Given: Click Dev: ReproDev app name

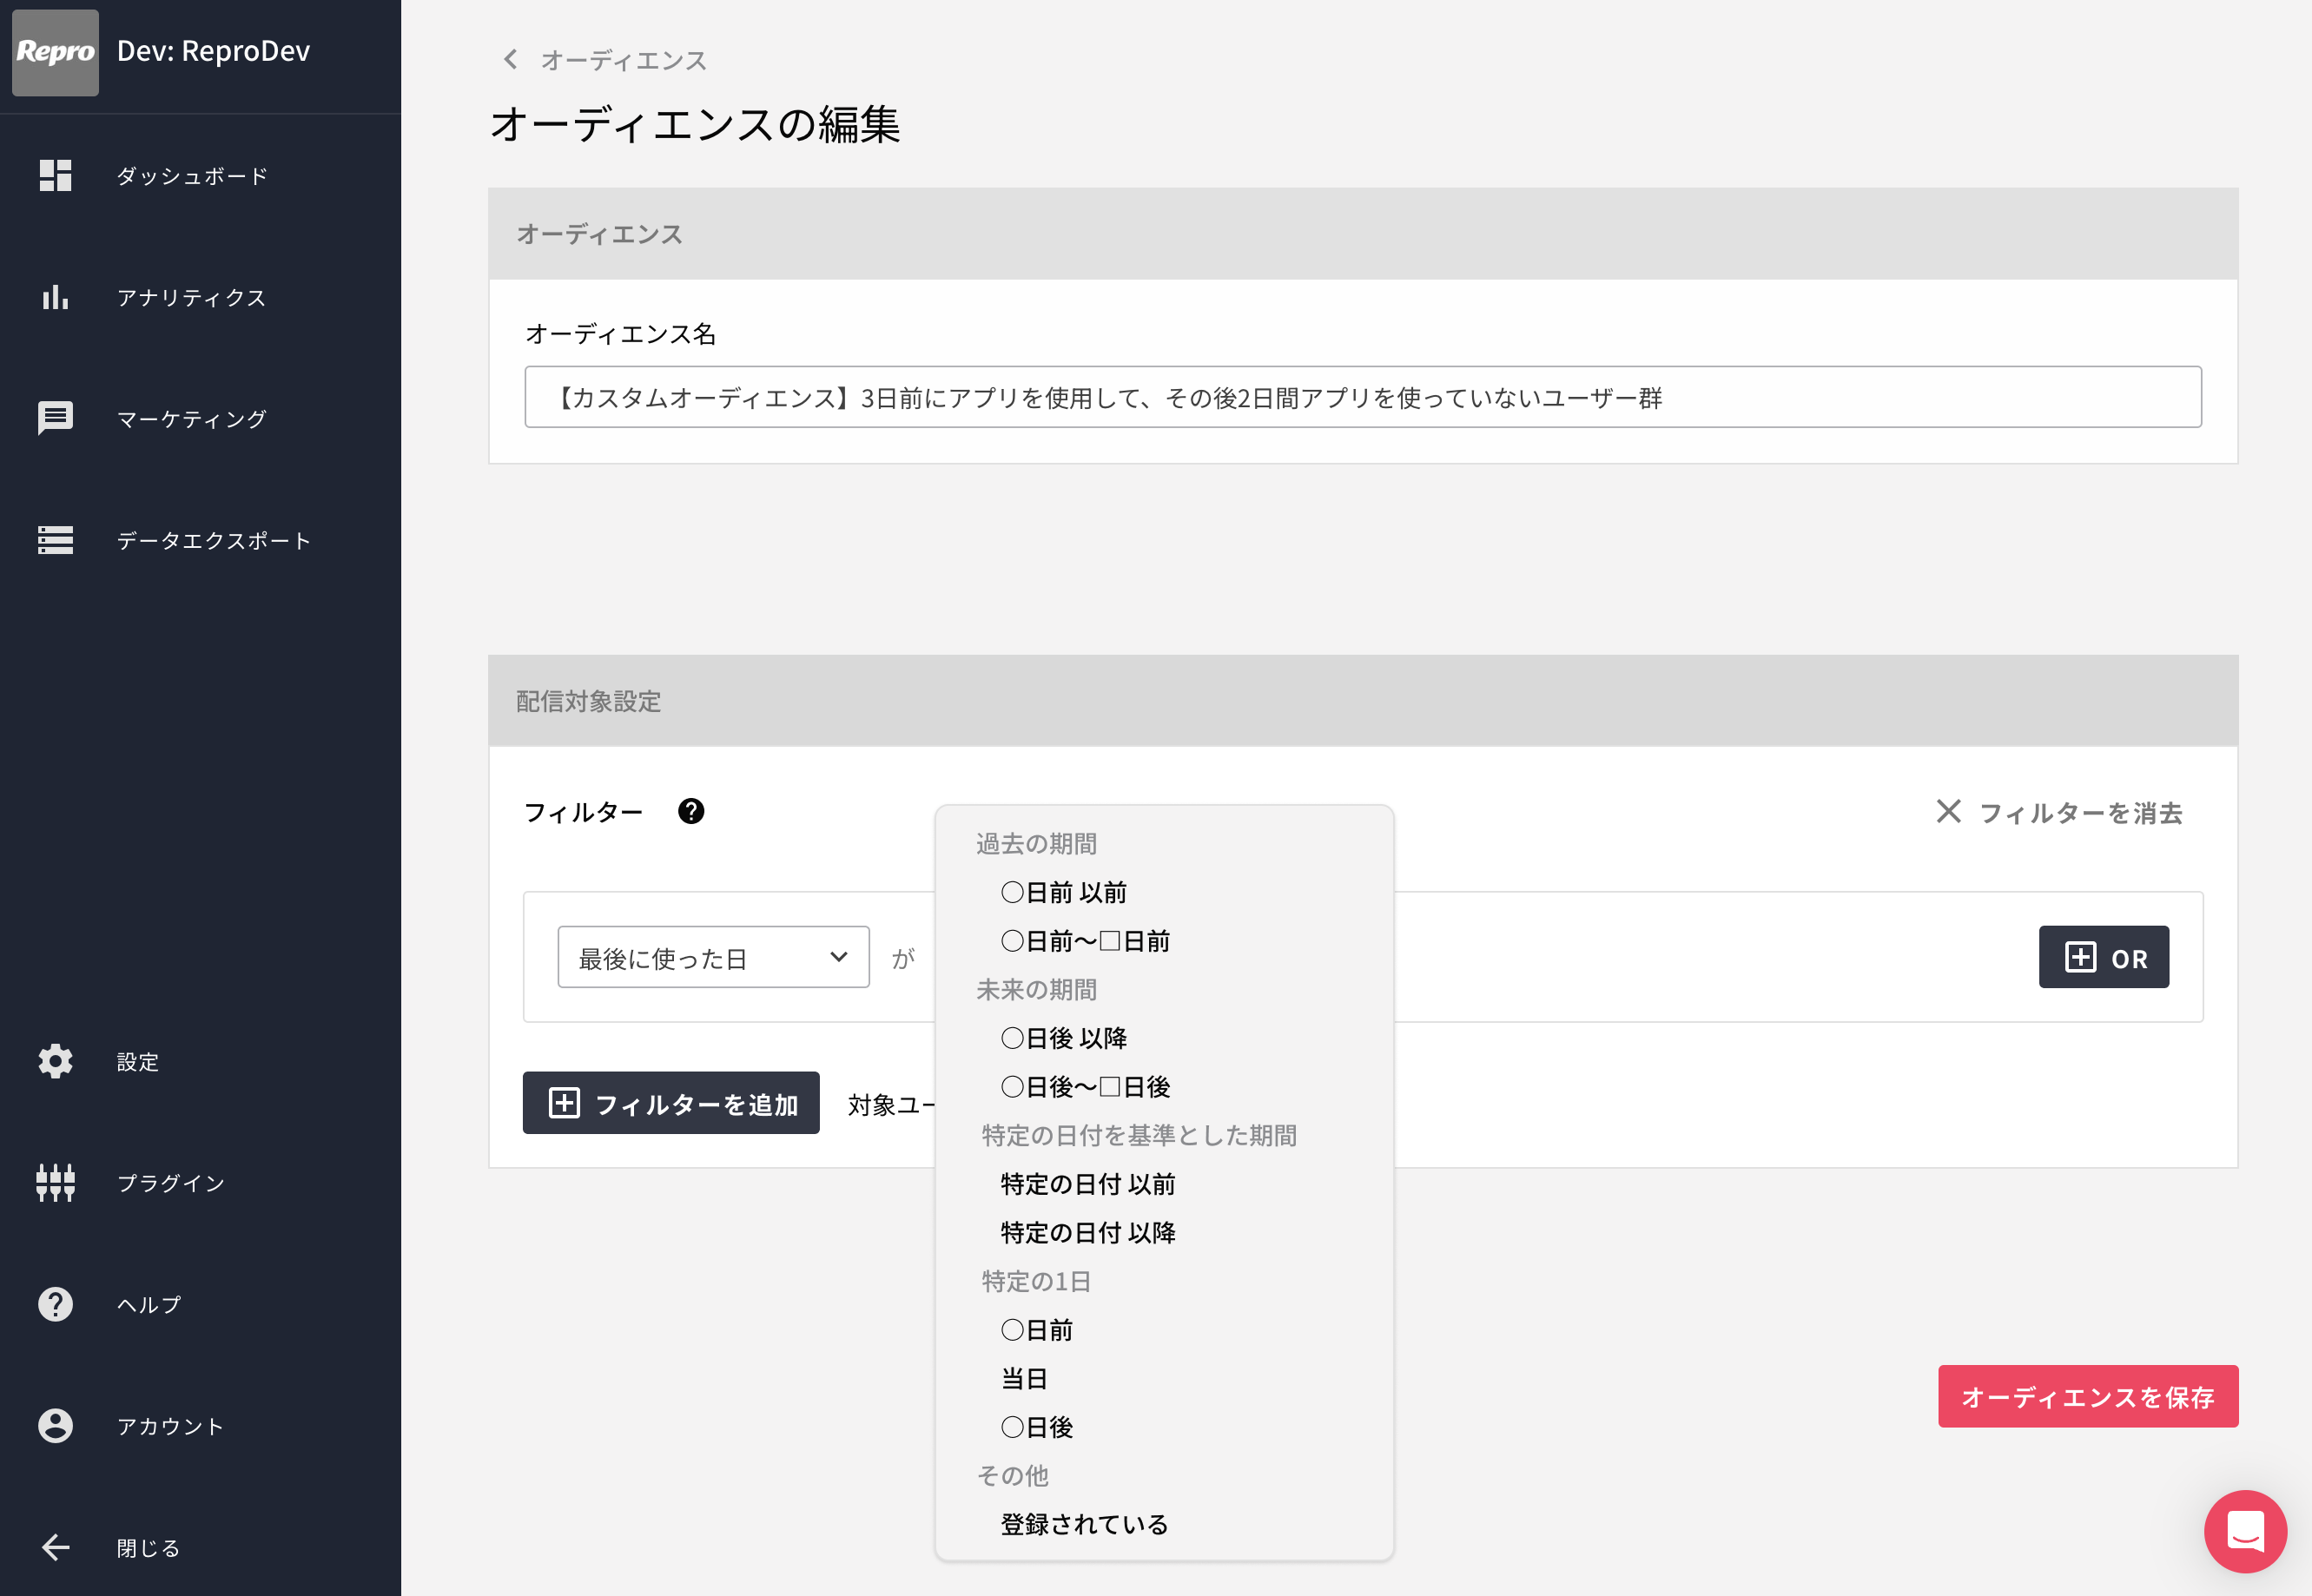Looking at the screenshot, I should pyautogui.click(x=213, y=51).
